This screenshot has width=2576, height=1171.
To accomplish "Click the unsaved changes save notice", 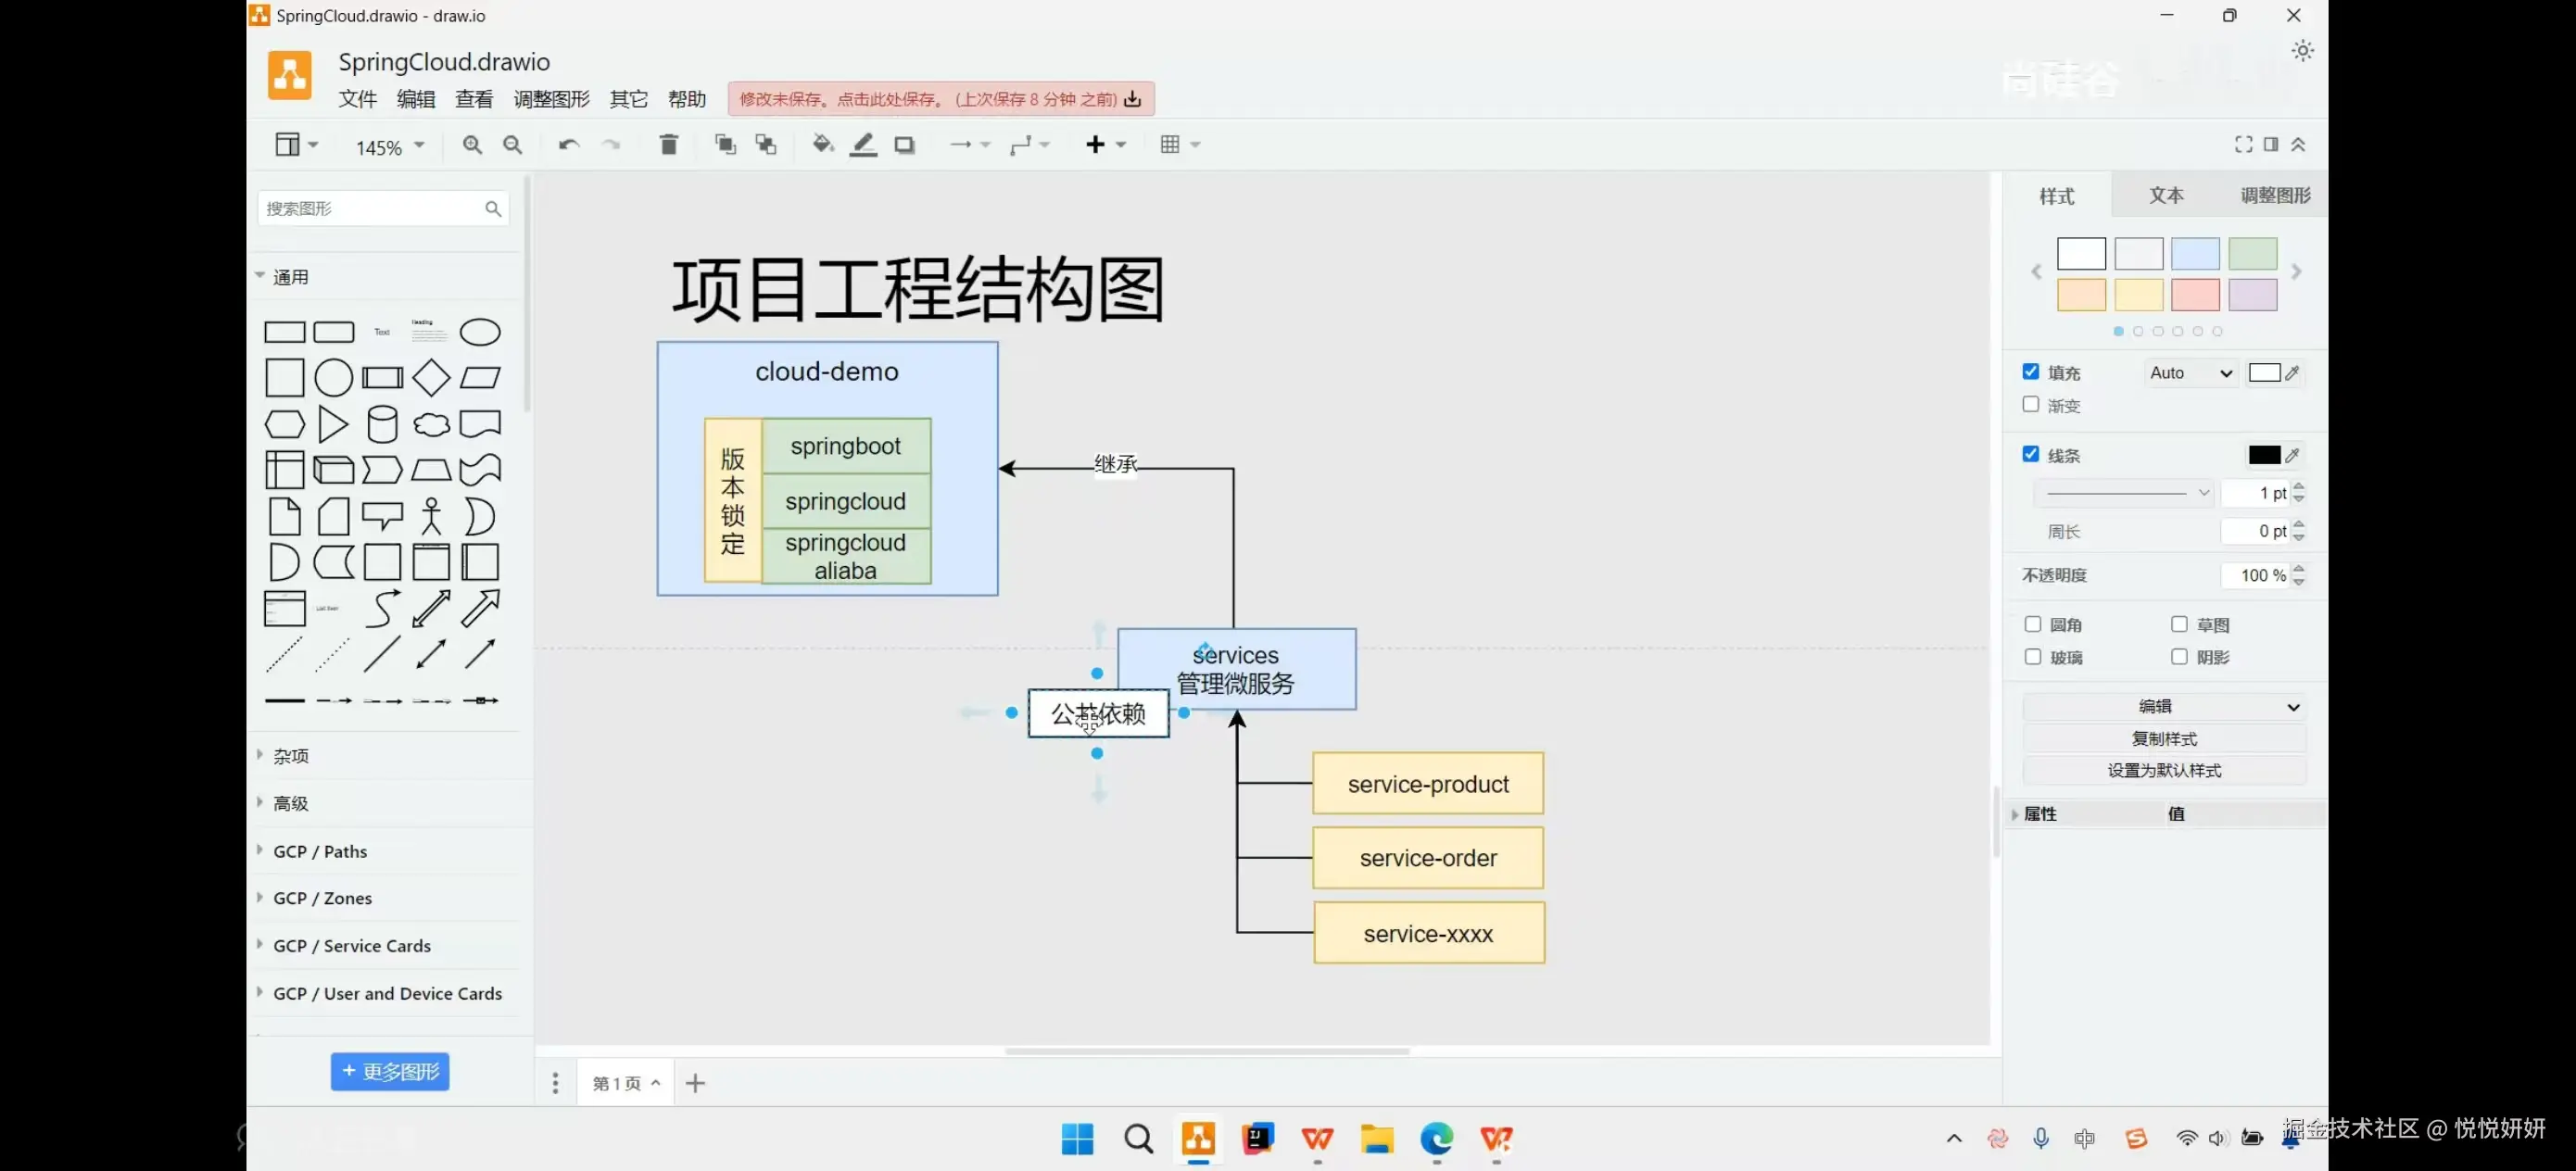I will [x=940, y=99].
